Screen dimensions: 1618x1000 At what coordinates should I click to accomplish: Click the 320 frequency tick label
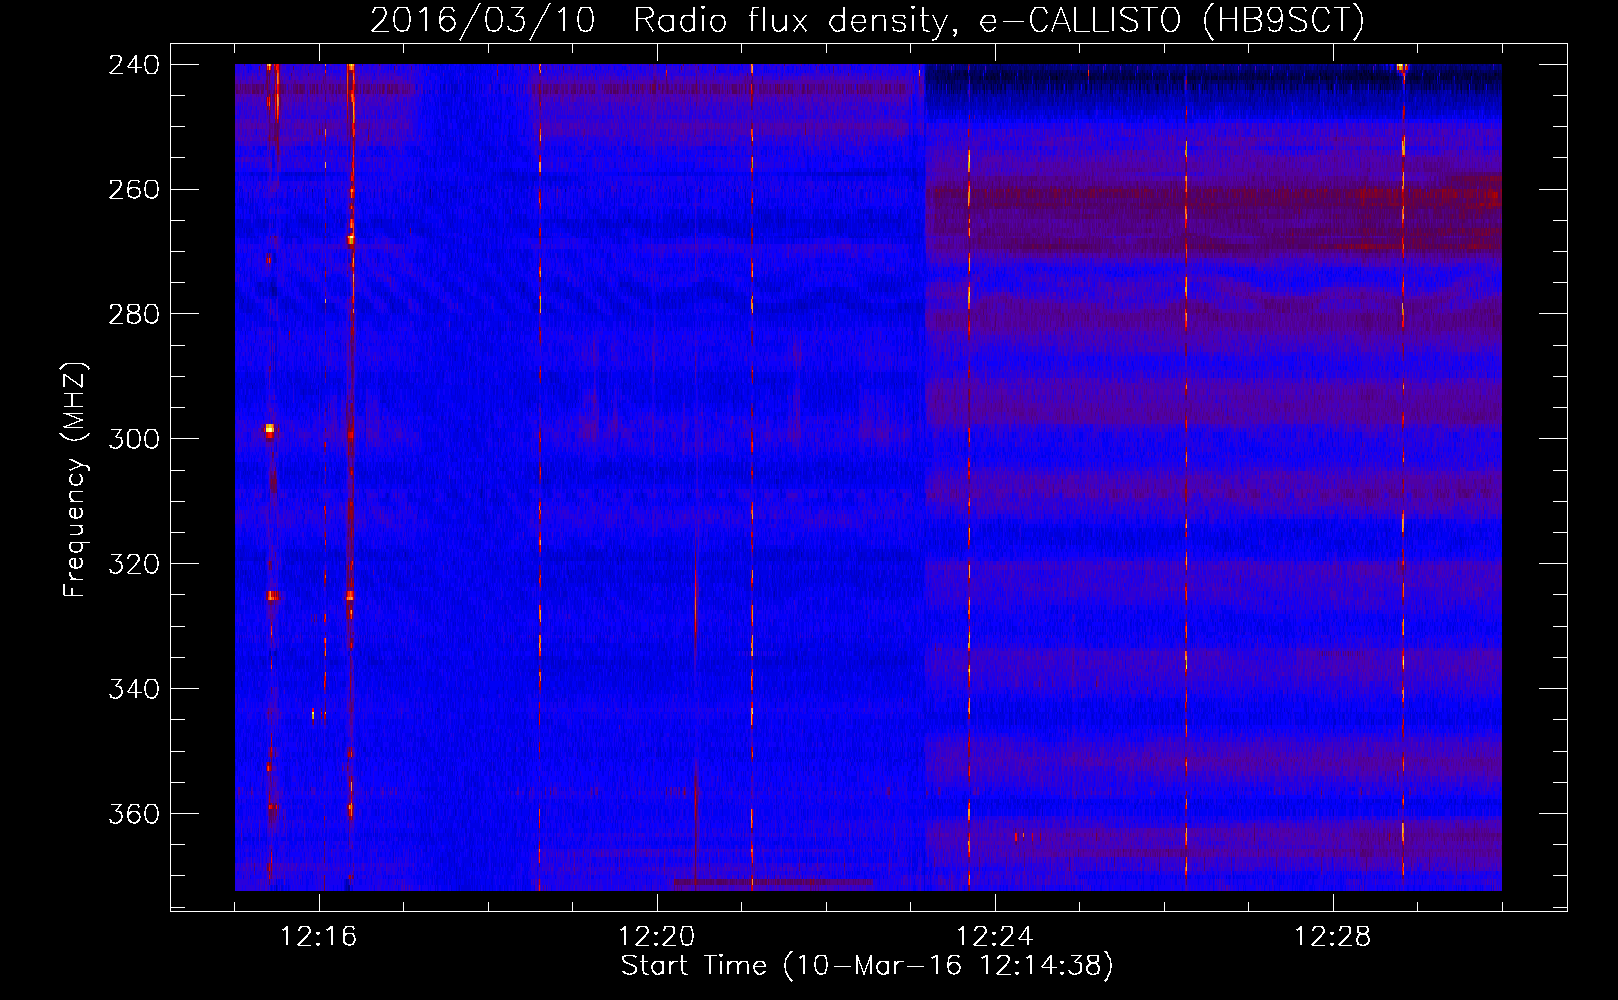pos(134,565)
